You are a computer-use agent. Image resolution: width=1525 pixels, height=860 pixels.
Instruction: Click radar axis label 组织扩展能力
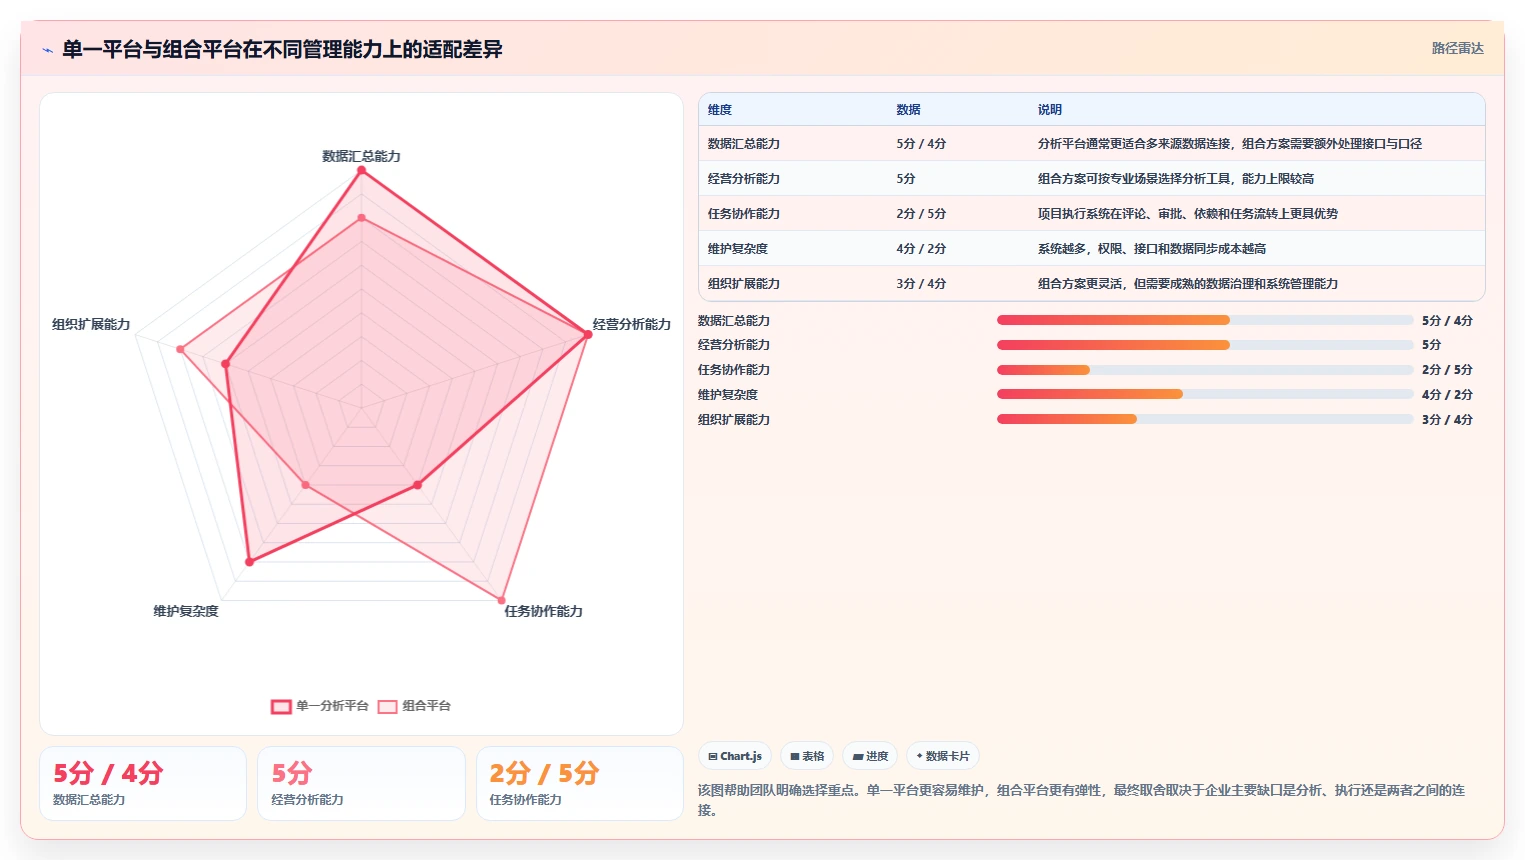[91, 324]
